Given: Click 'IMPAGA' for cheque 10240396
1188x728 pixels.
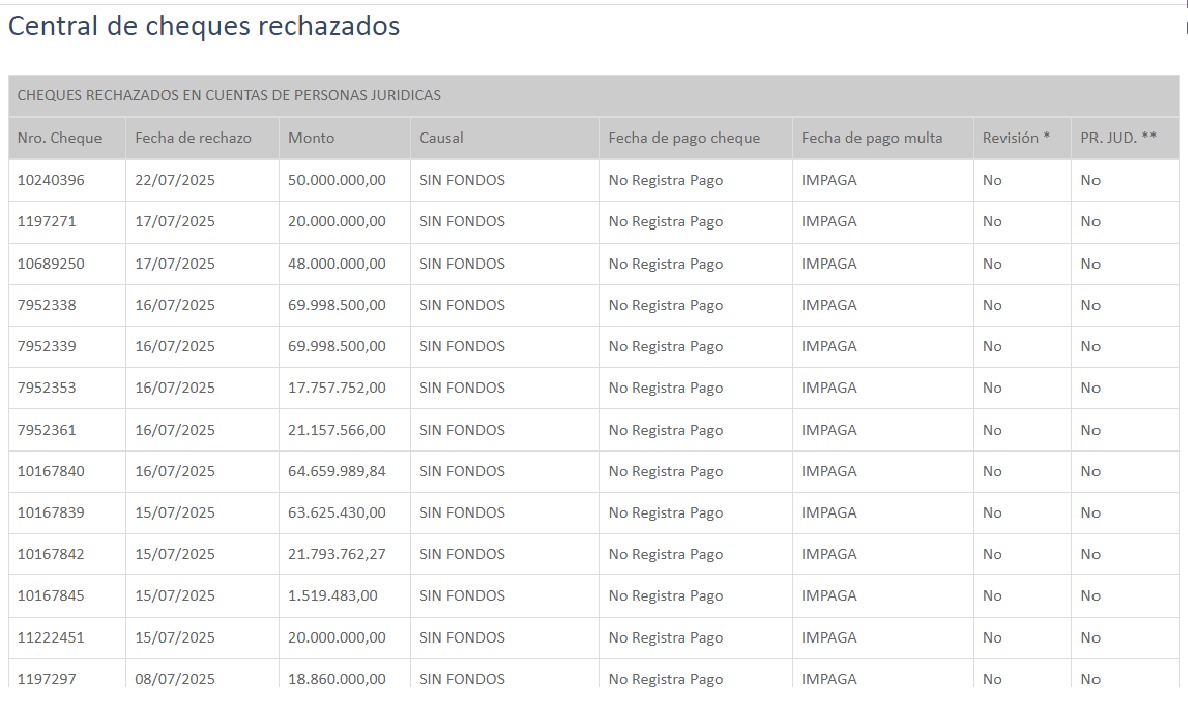Looking at the screenshot, I should click(829, 180).
